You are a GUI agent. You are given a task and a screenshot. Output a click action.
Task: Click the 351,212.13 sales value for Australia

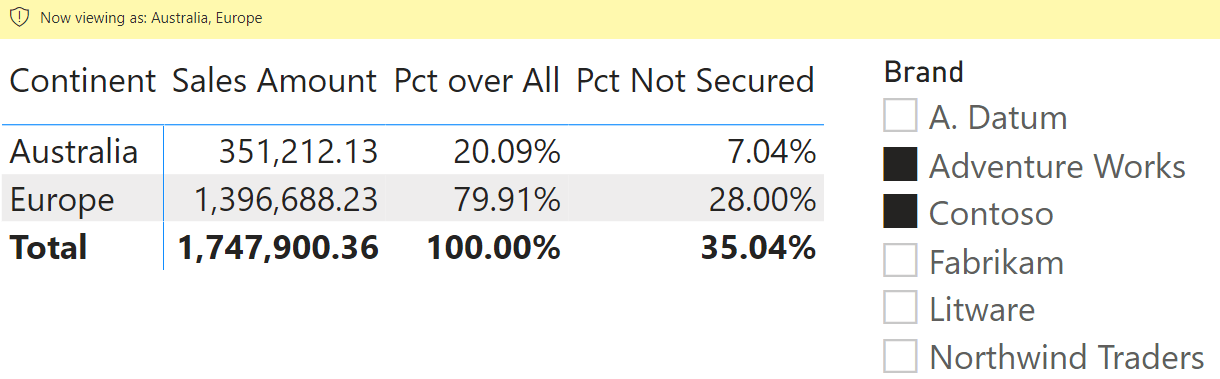click(x=299, y=151)
